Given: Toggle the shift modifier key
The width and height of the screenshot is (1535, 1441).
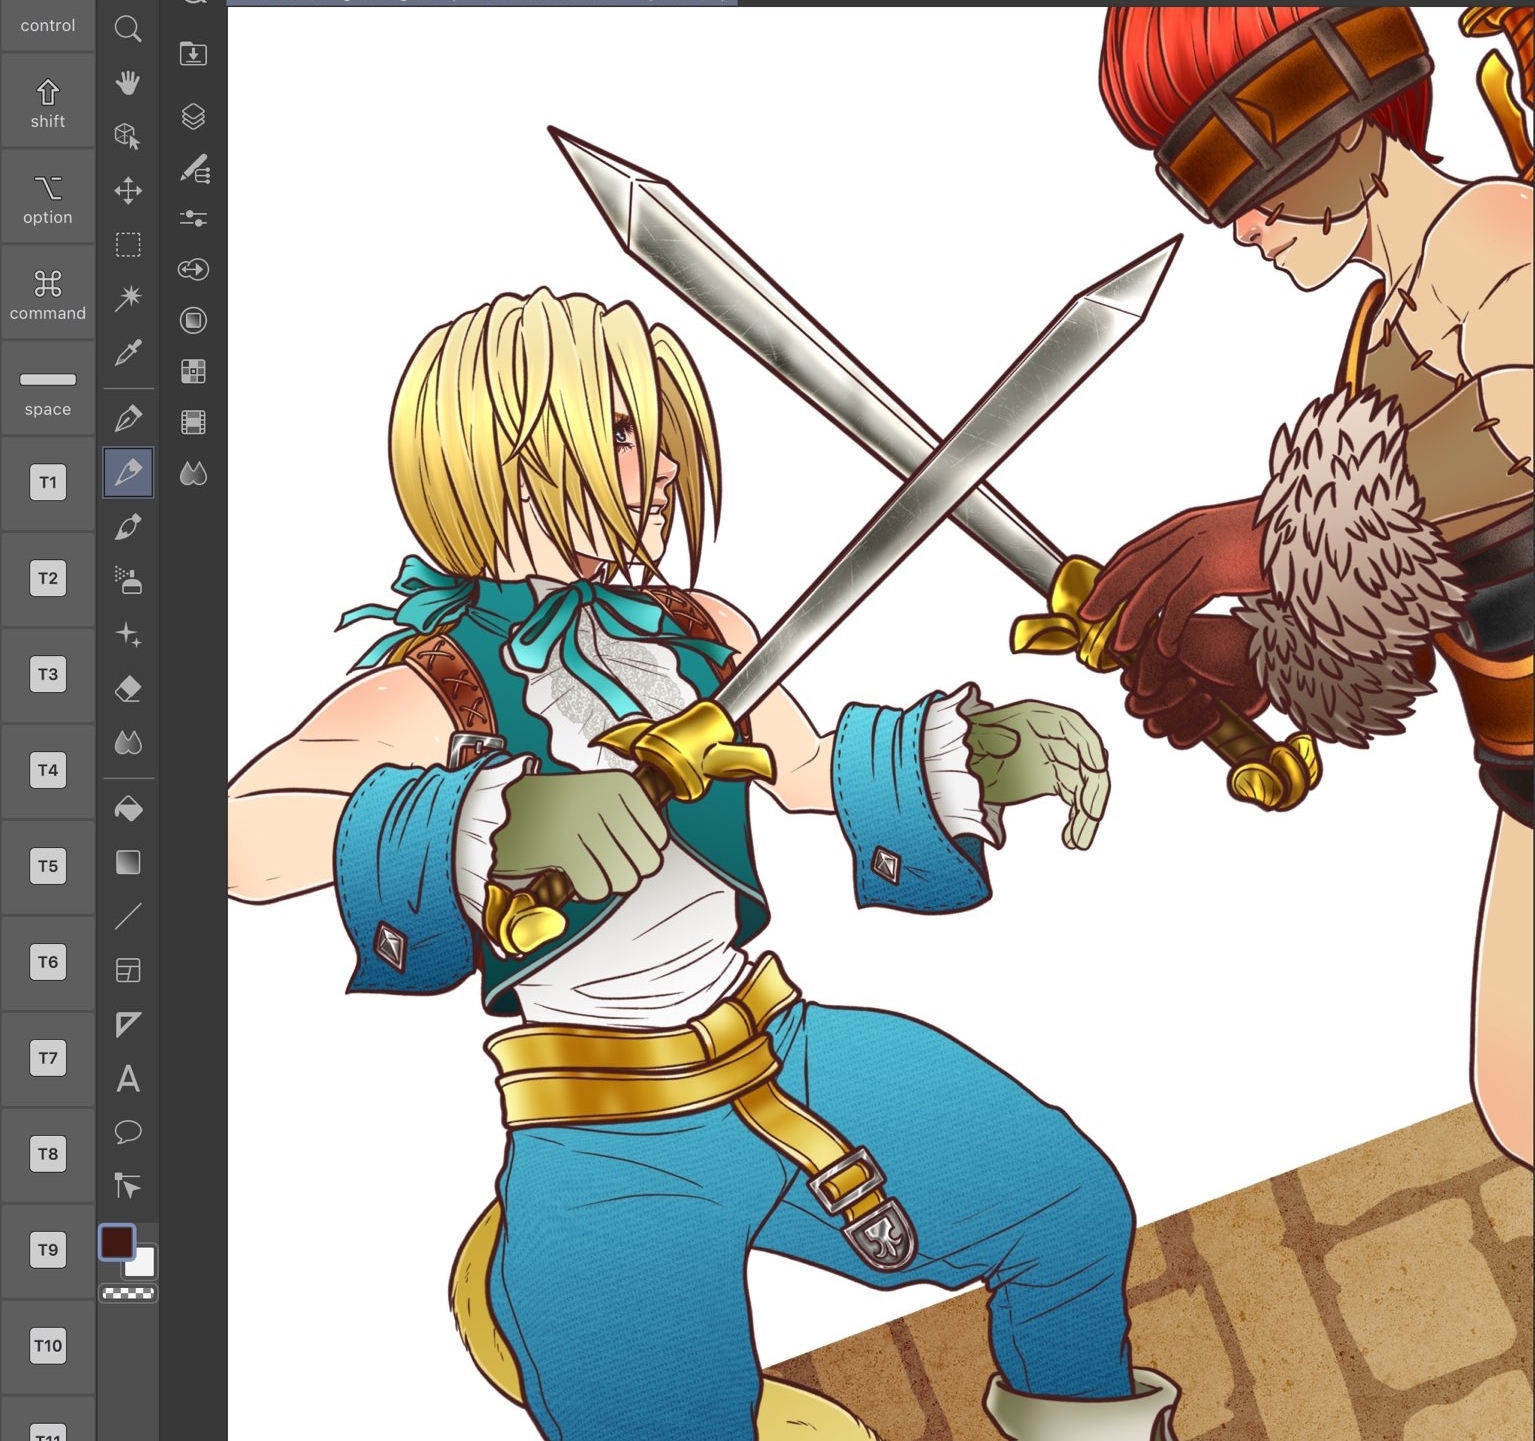Looking at the screenshot, I should (48, 103).
